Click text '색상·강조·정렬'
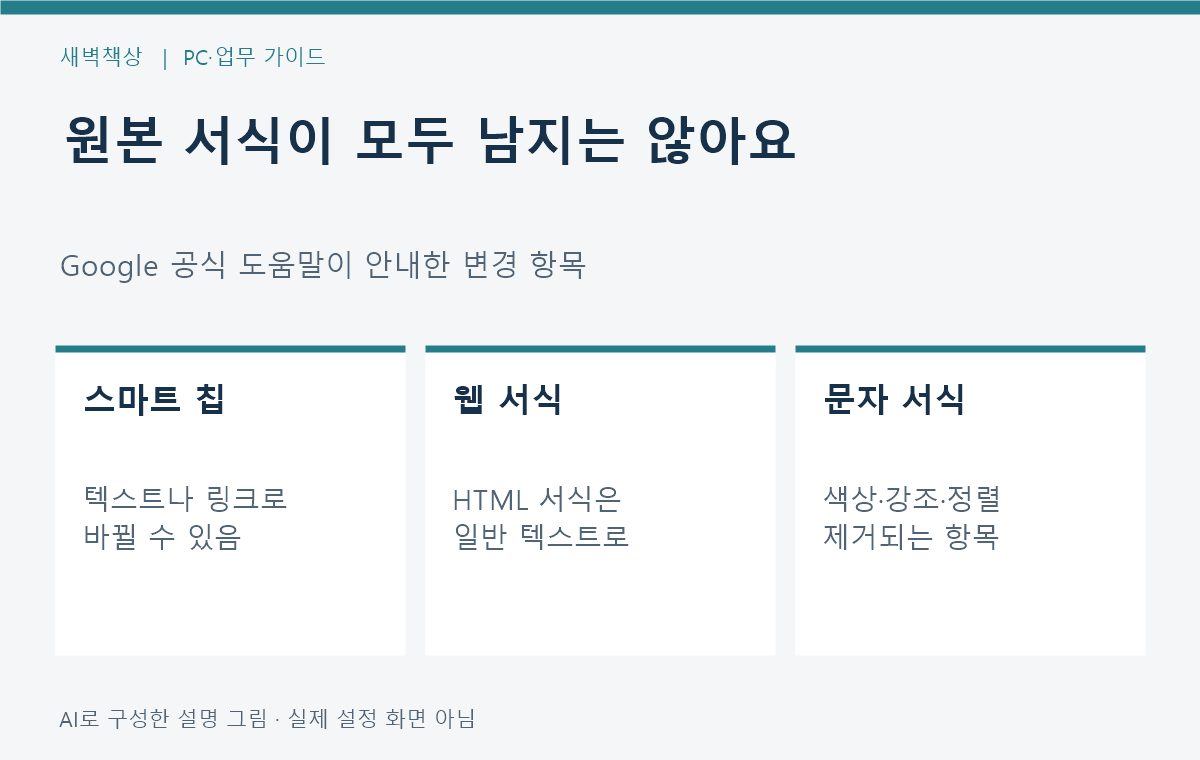 coord(912,498)
